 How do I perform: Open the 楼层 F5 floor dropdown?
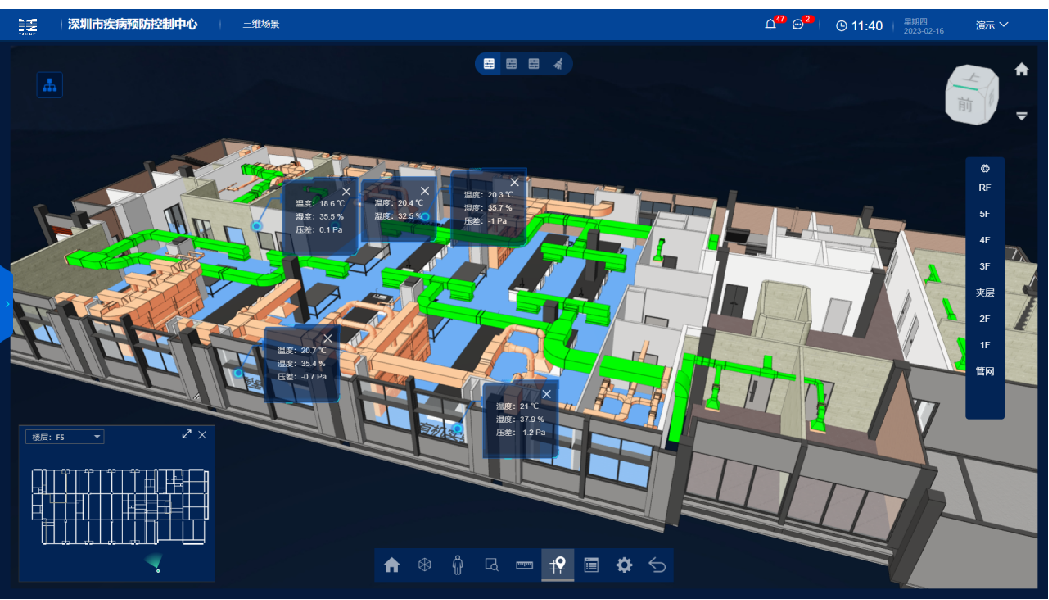66,437
